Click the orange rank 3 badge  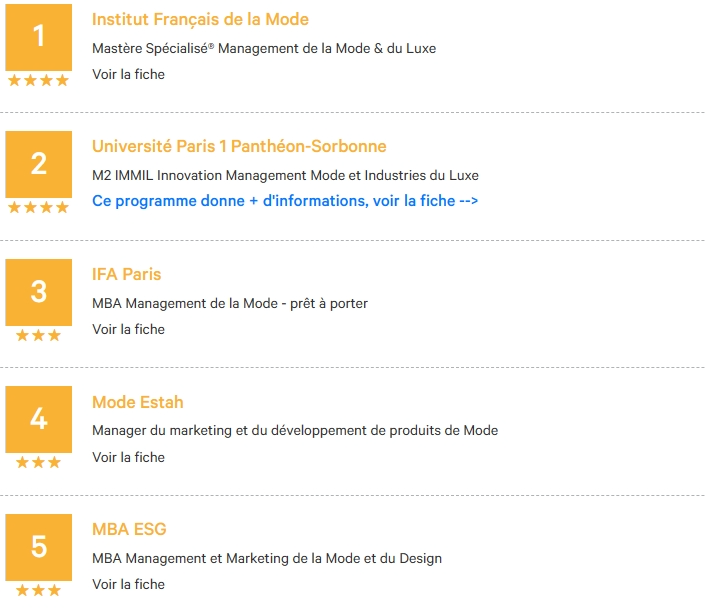[39, 292]
